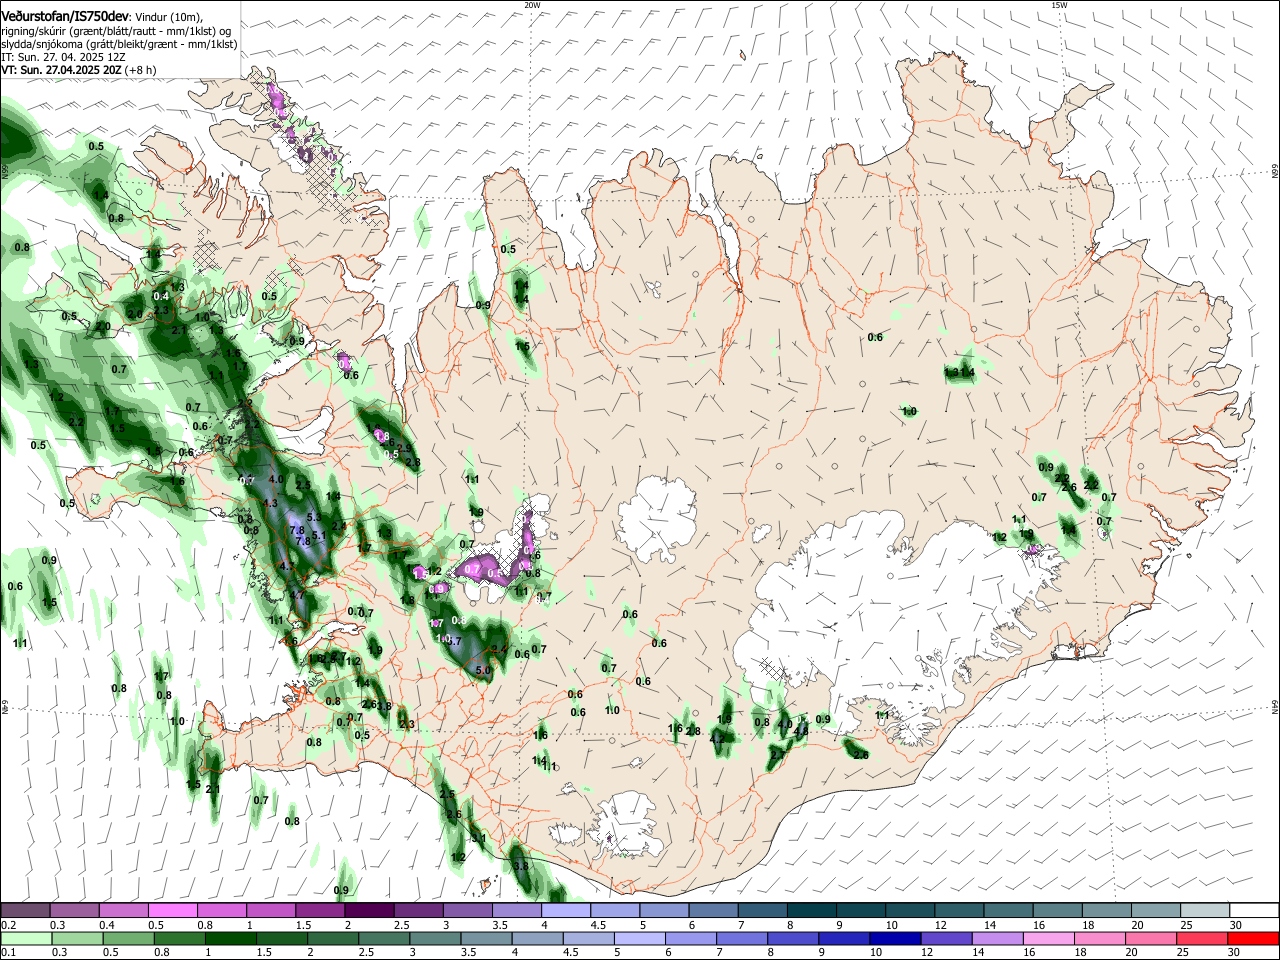Select upper legend swatch between 0.3 and 0.4
Screen dimensions: 1280x960
coord(74,910)
